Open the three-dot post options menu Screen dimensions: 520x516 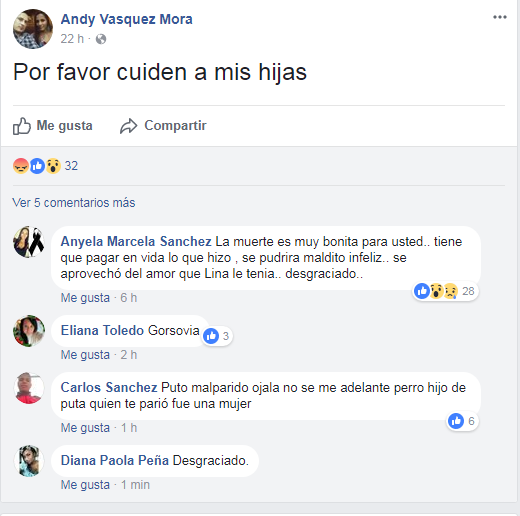pyautogui.click(x=500, y=17)
